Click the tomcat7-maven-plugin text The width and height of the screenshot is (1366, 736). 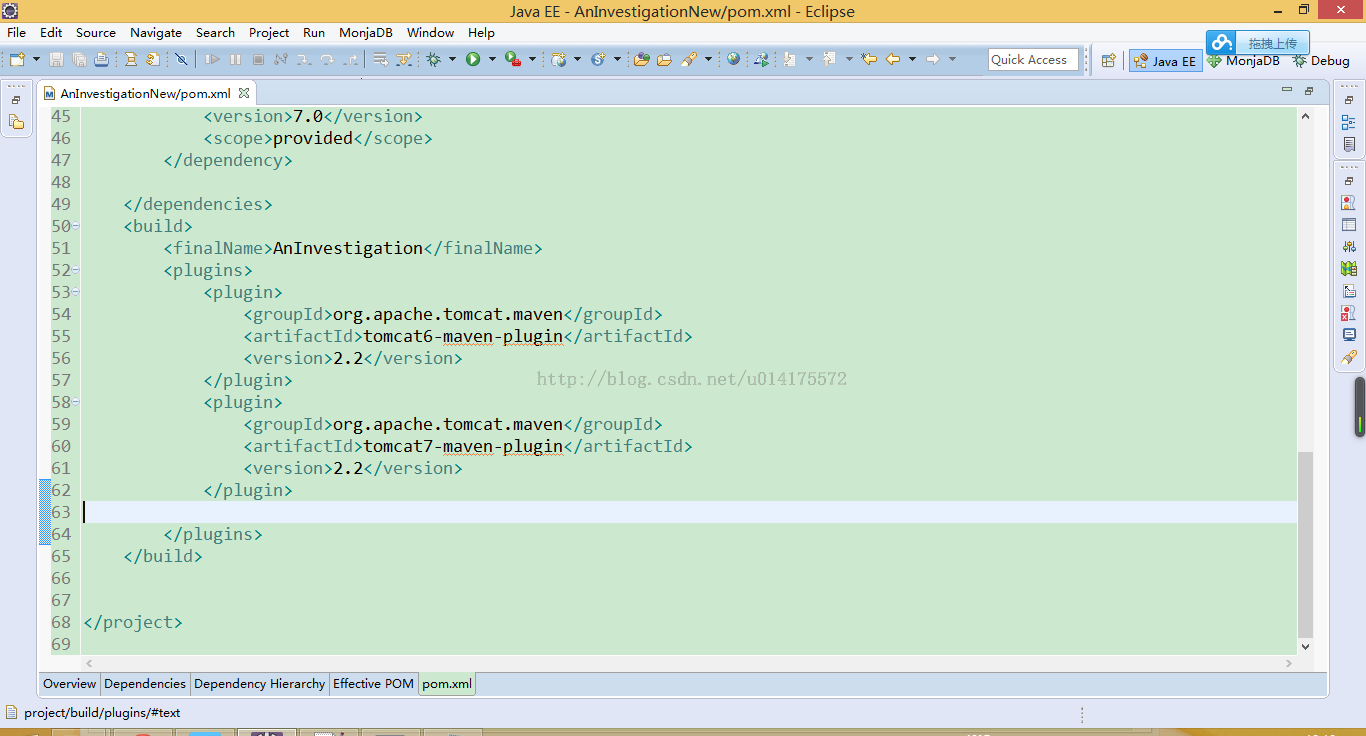463,446
